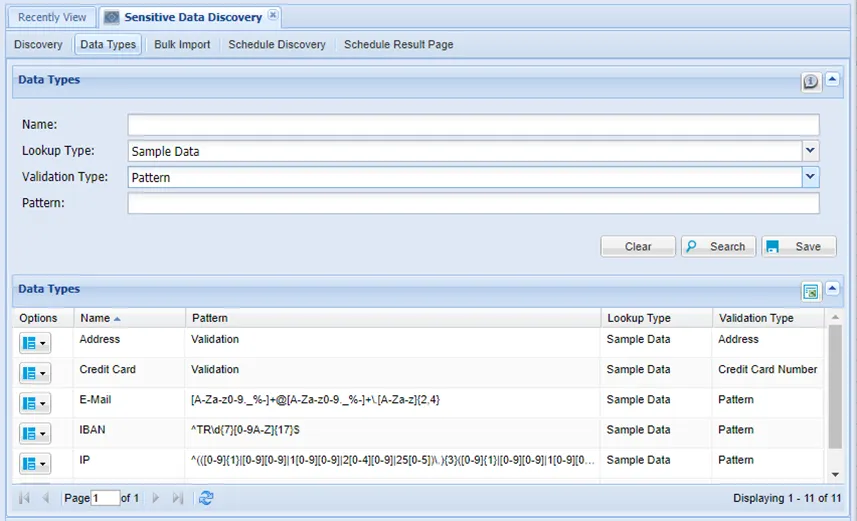Click the grid vertical scrollbar thumb
The width and height of the screenshot is (857, 521).
(835, 387)
